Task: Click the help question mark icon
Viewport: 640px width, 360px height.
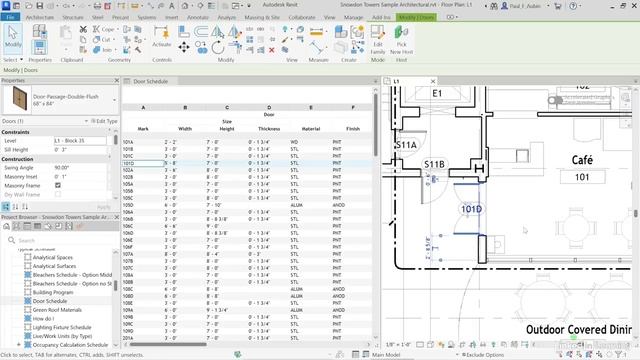Action: (573, 6)
